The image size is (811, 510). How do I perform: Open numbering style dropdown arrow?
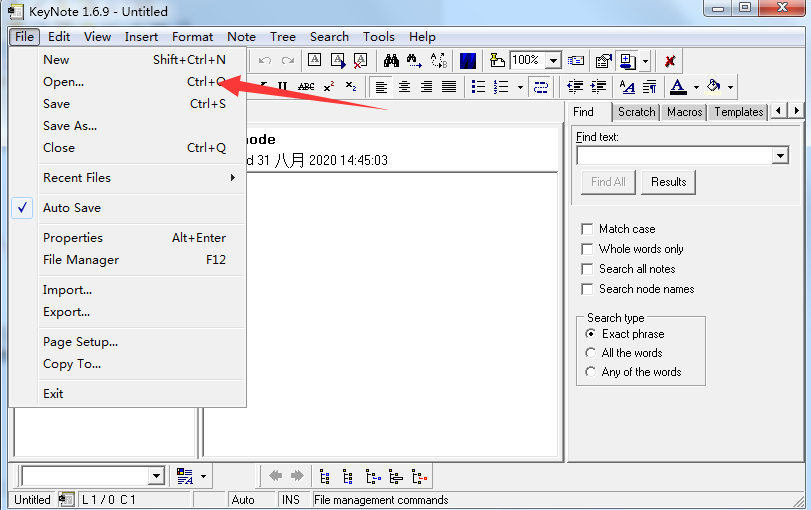click(520, 87)
